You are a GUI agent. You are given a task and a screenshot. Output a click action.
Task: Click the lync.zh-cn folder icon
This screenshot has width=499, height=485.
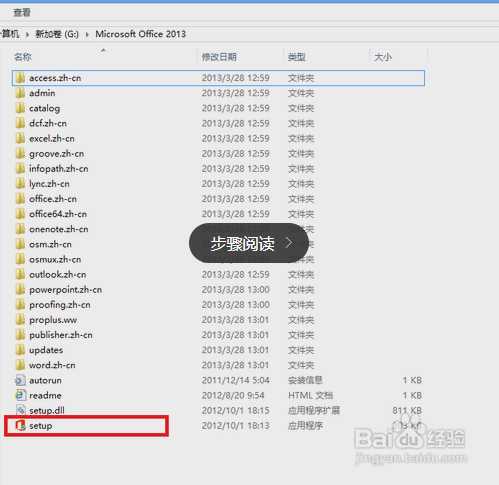[20, 184]
